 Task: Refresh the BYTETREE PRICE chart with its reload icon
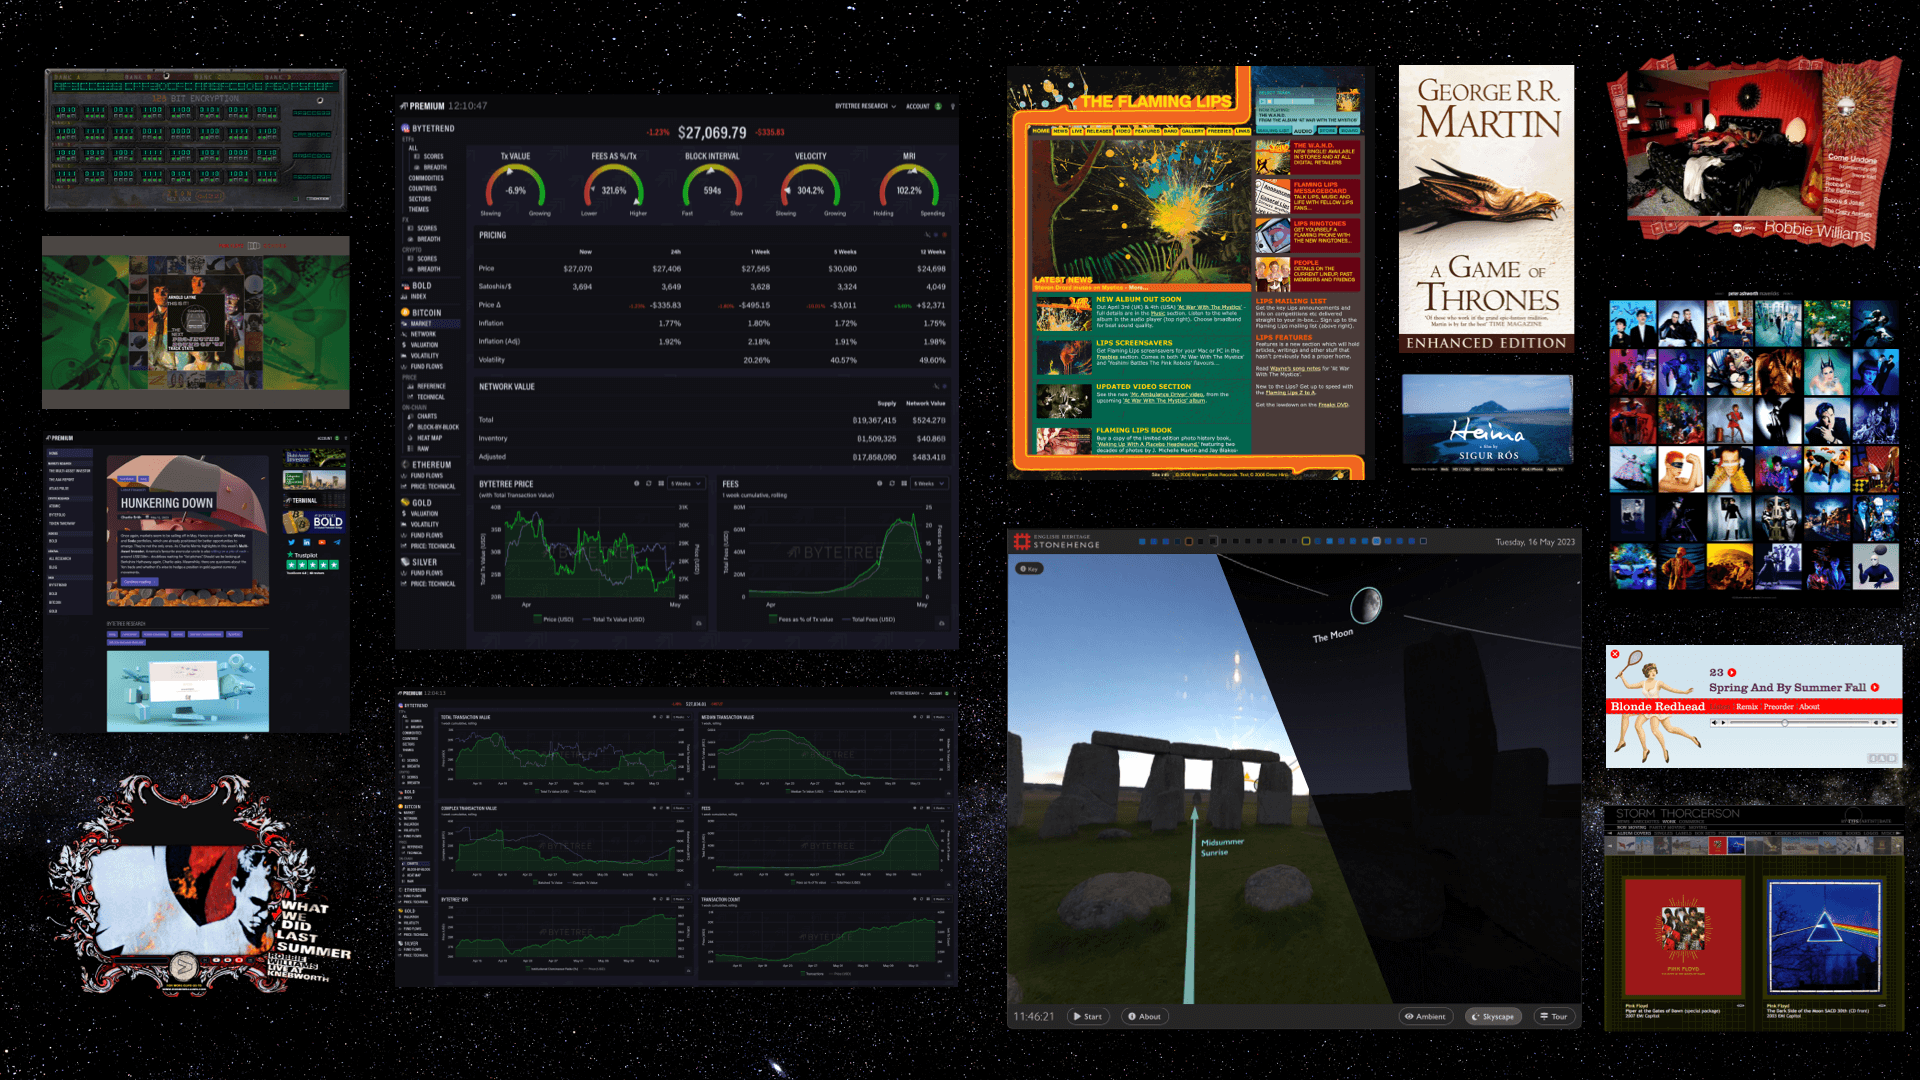pos(649,483)
